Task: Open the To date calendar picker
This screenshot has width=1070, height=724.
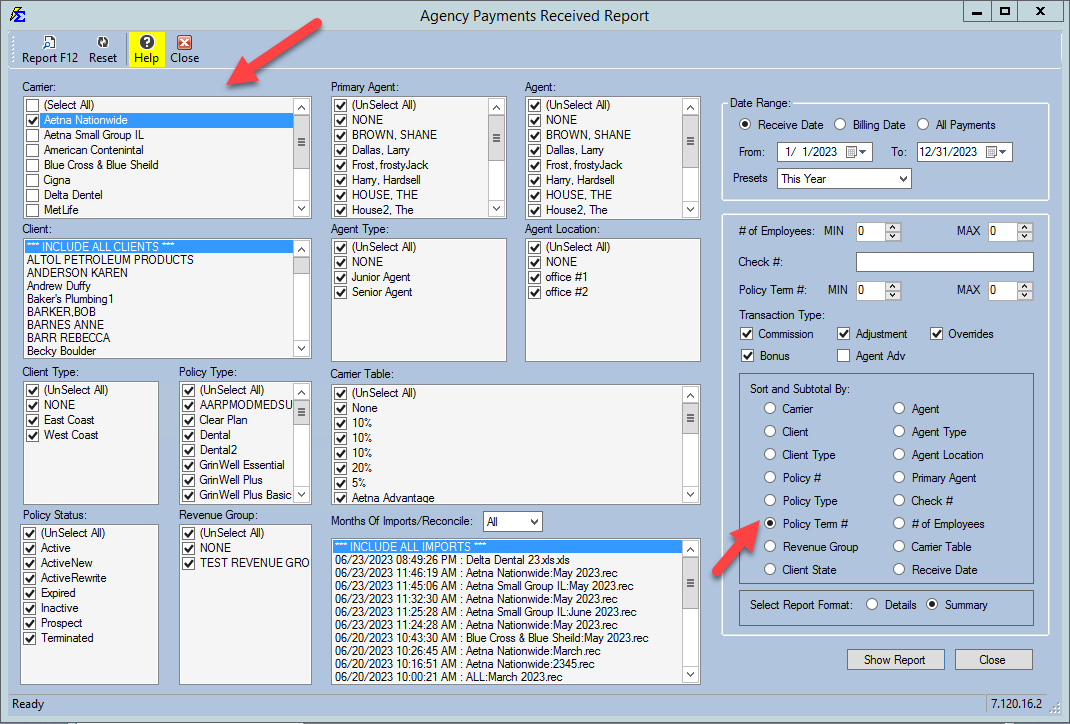Action: click(992, 152)
